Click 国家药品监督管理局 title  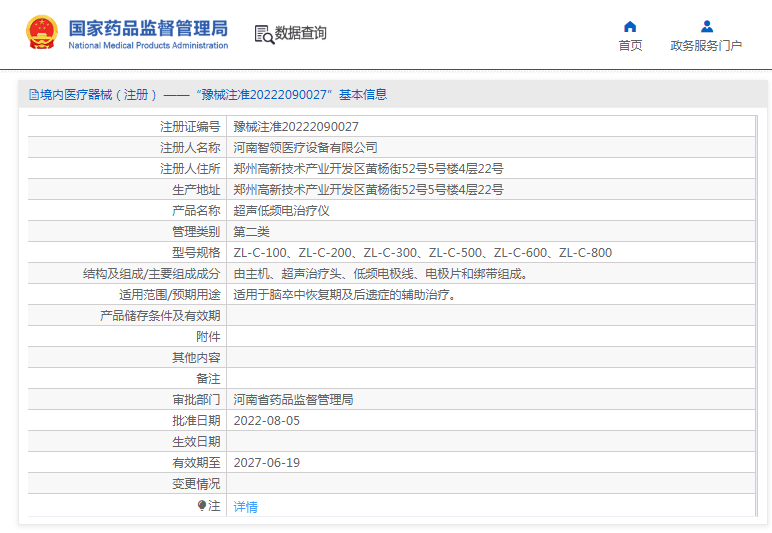[148, 29]
